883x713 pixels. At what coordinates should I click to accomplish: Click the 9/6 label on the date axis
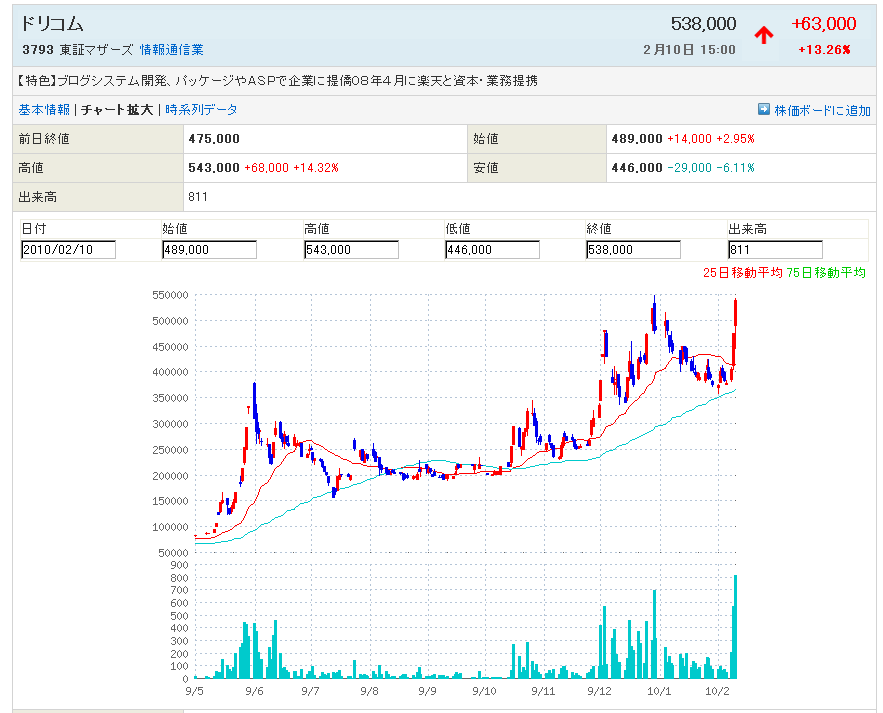pyautogui.click(x=254, y=691)
